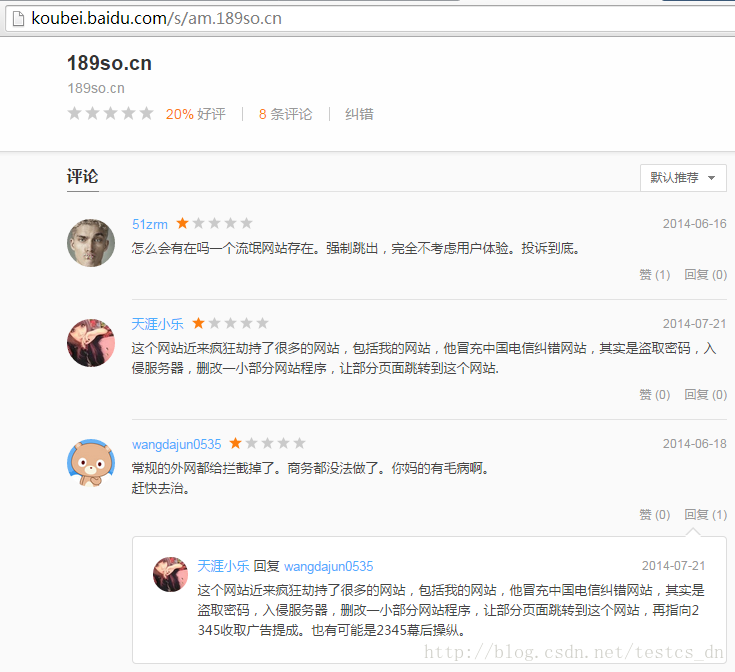Open the 8 条评论 link

click(x=285, y=114)
